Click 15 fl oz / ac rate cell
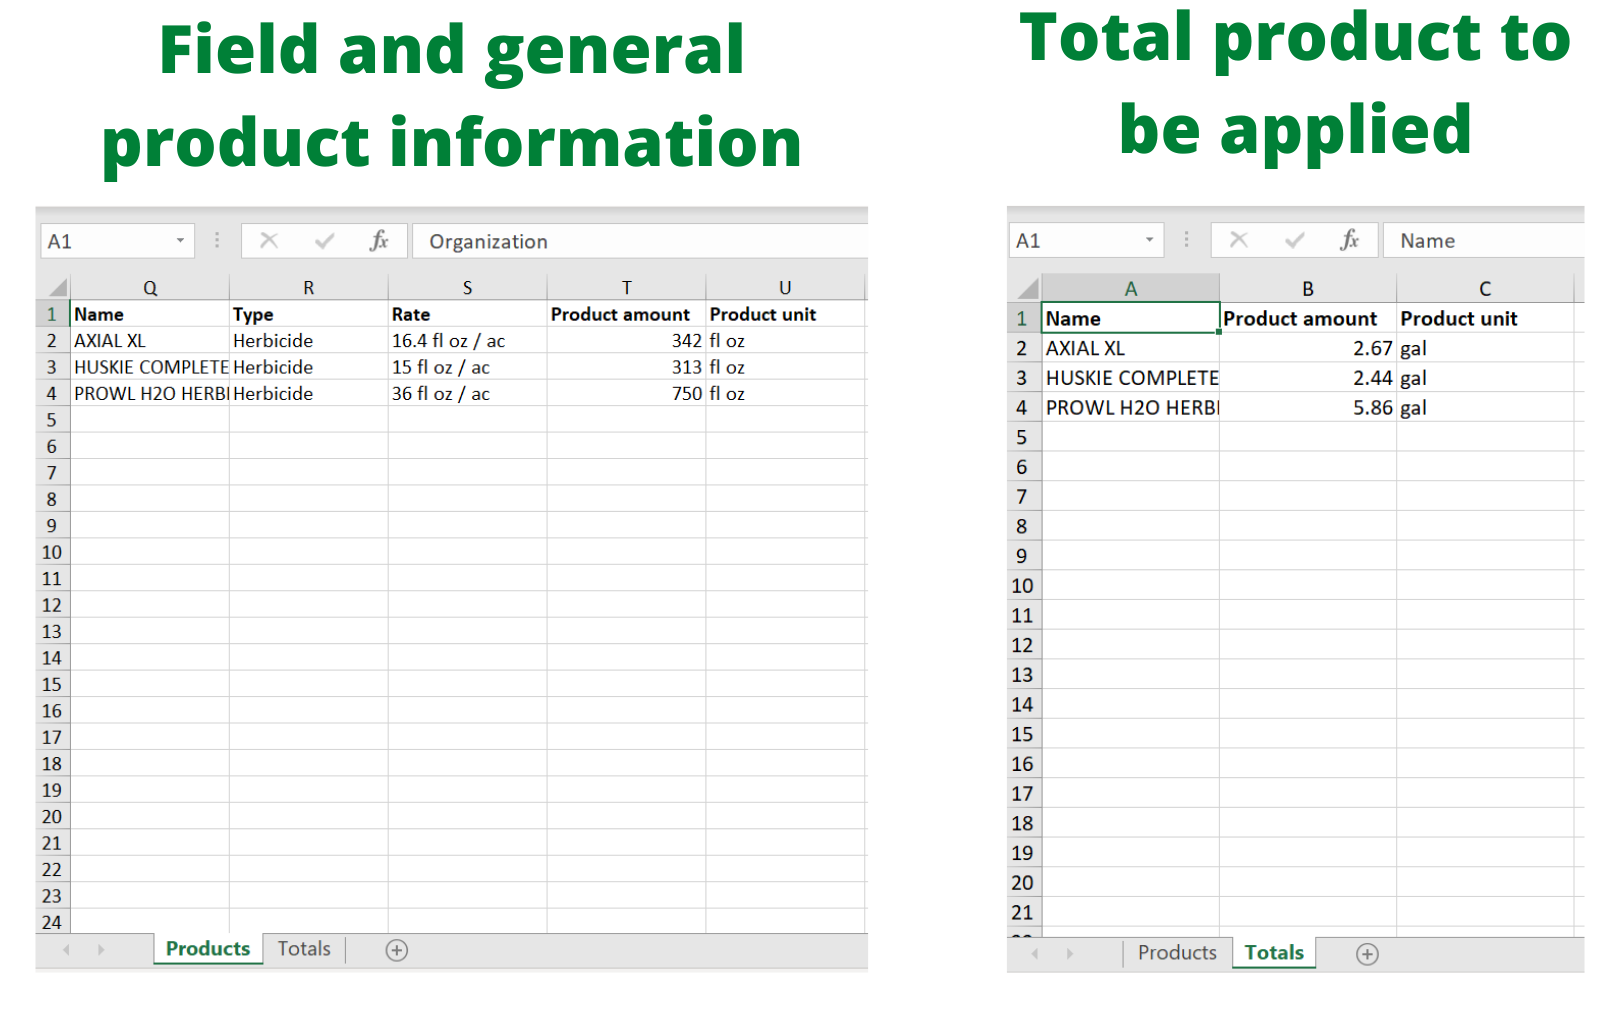1618x1009 pixels. pos(467,367)
